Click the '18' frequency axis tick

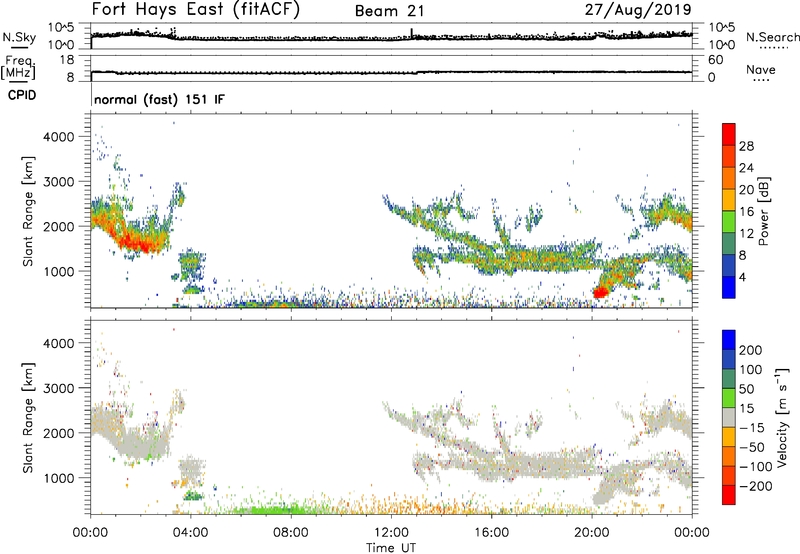tap(66, 60)
